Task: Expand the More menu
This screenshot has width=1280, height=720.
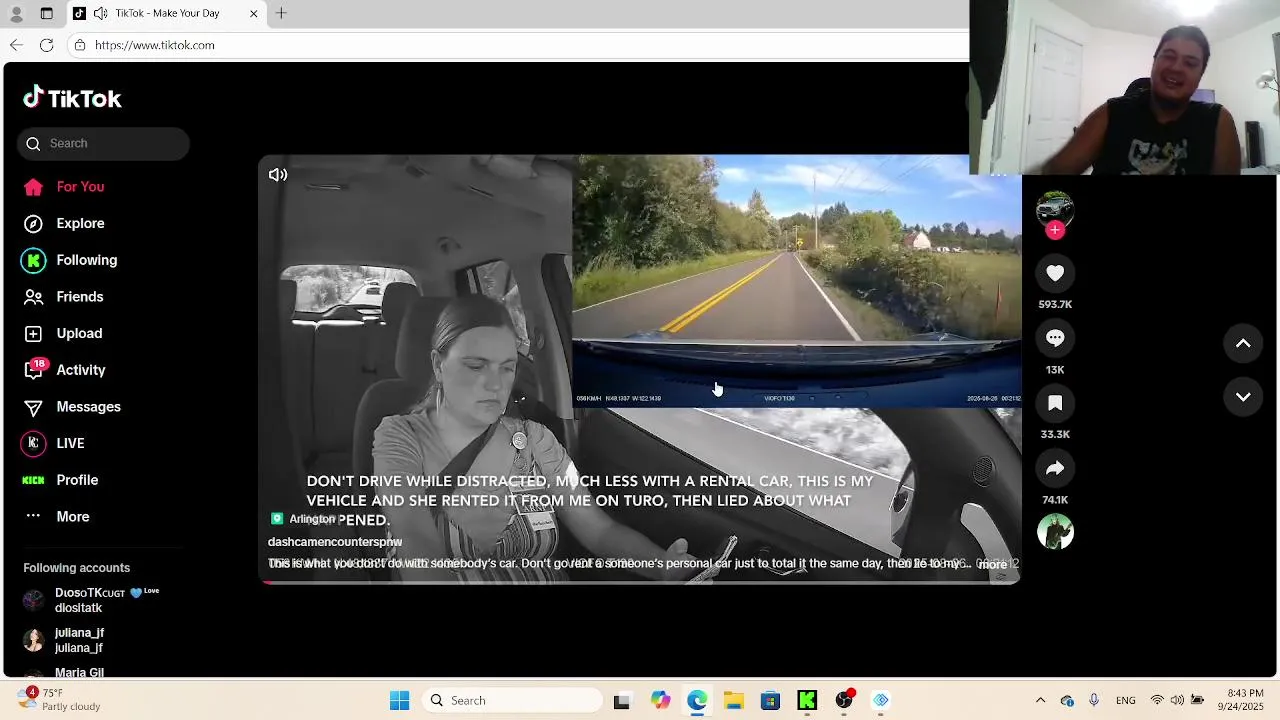Action: click(57, 517)
